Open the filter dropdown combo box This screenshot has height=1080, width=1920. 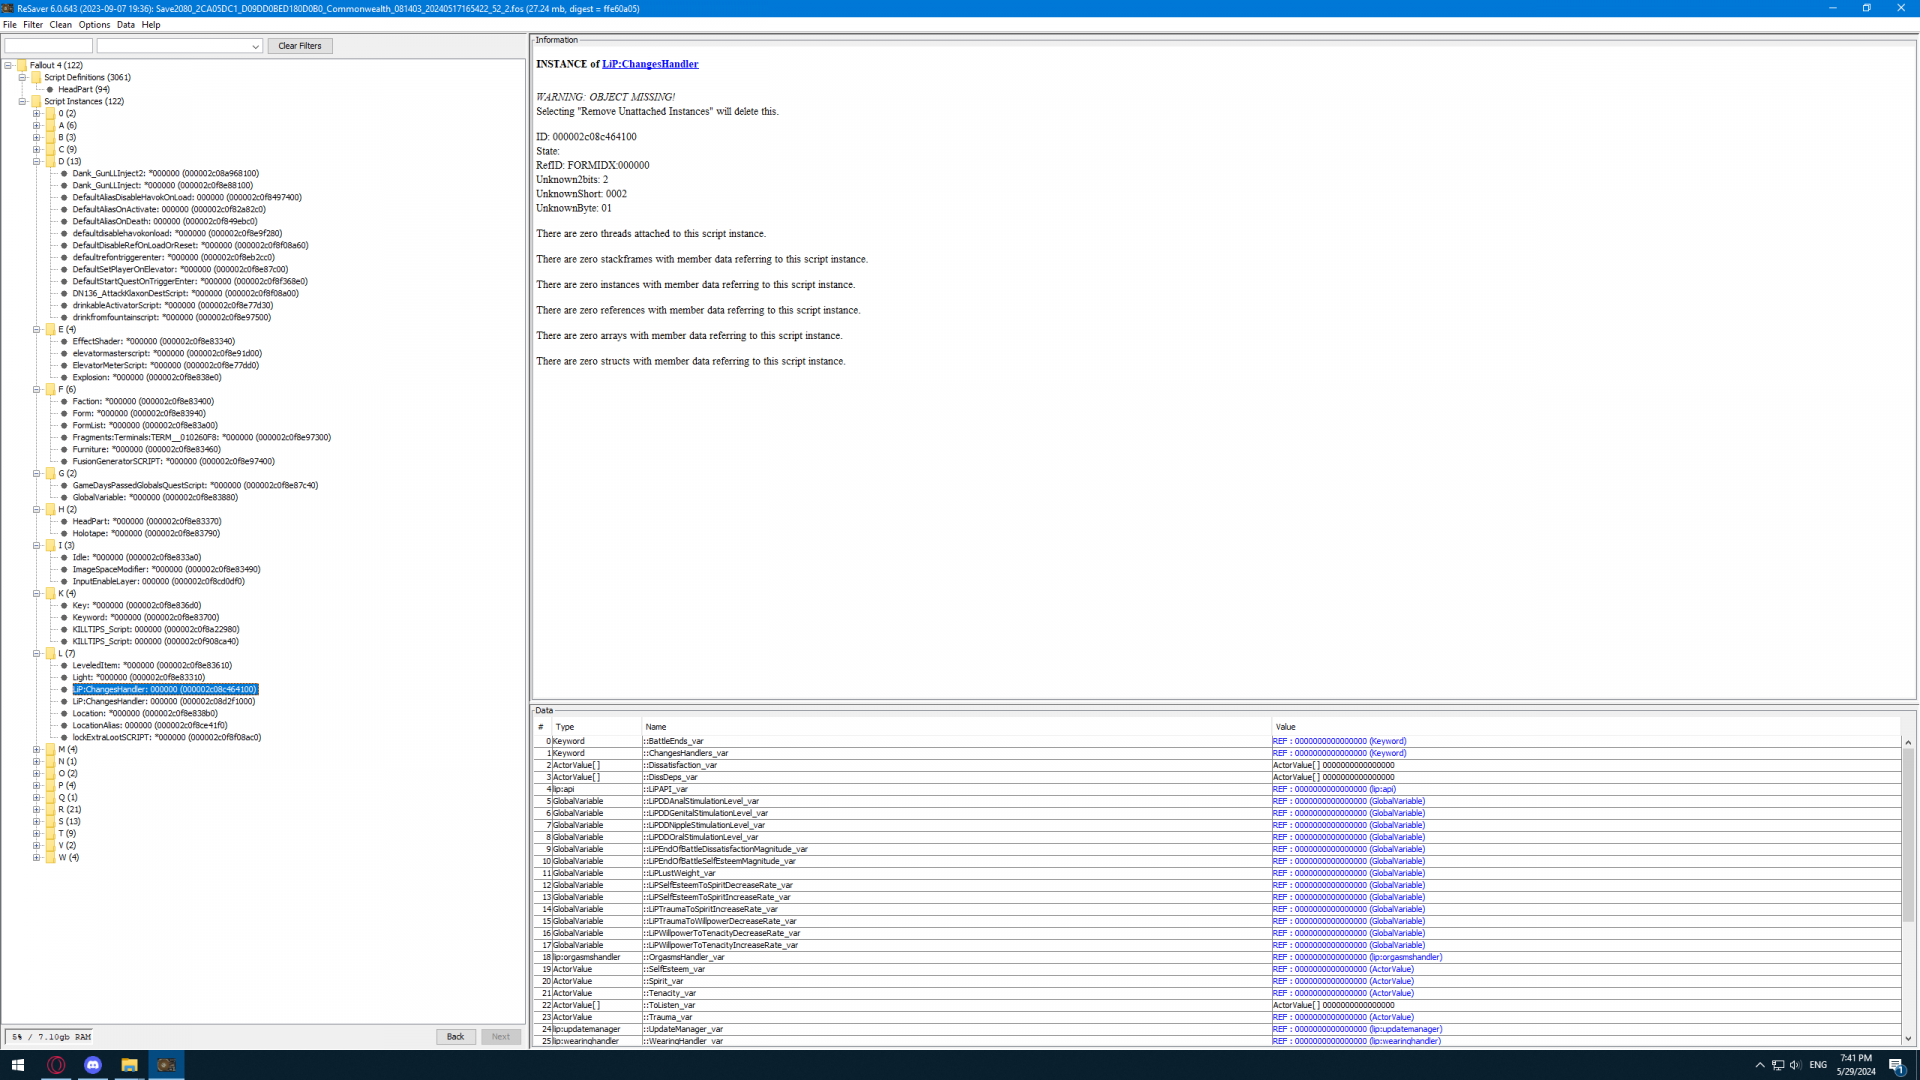(255, 46)
